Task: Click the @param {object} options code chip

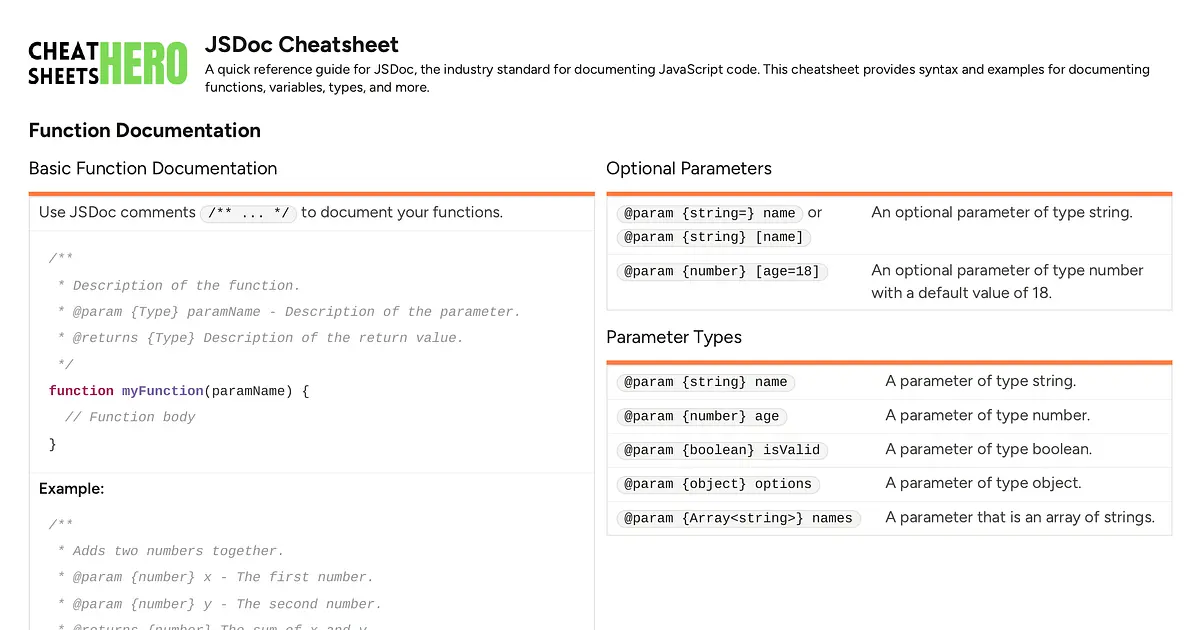Action: coord(718,484)
